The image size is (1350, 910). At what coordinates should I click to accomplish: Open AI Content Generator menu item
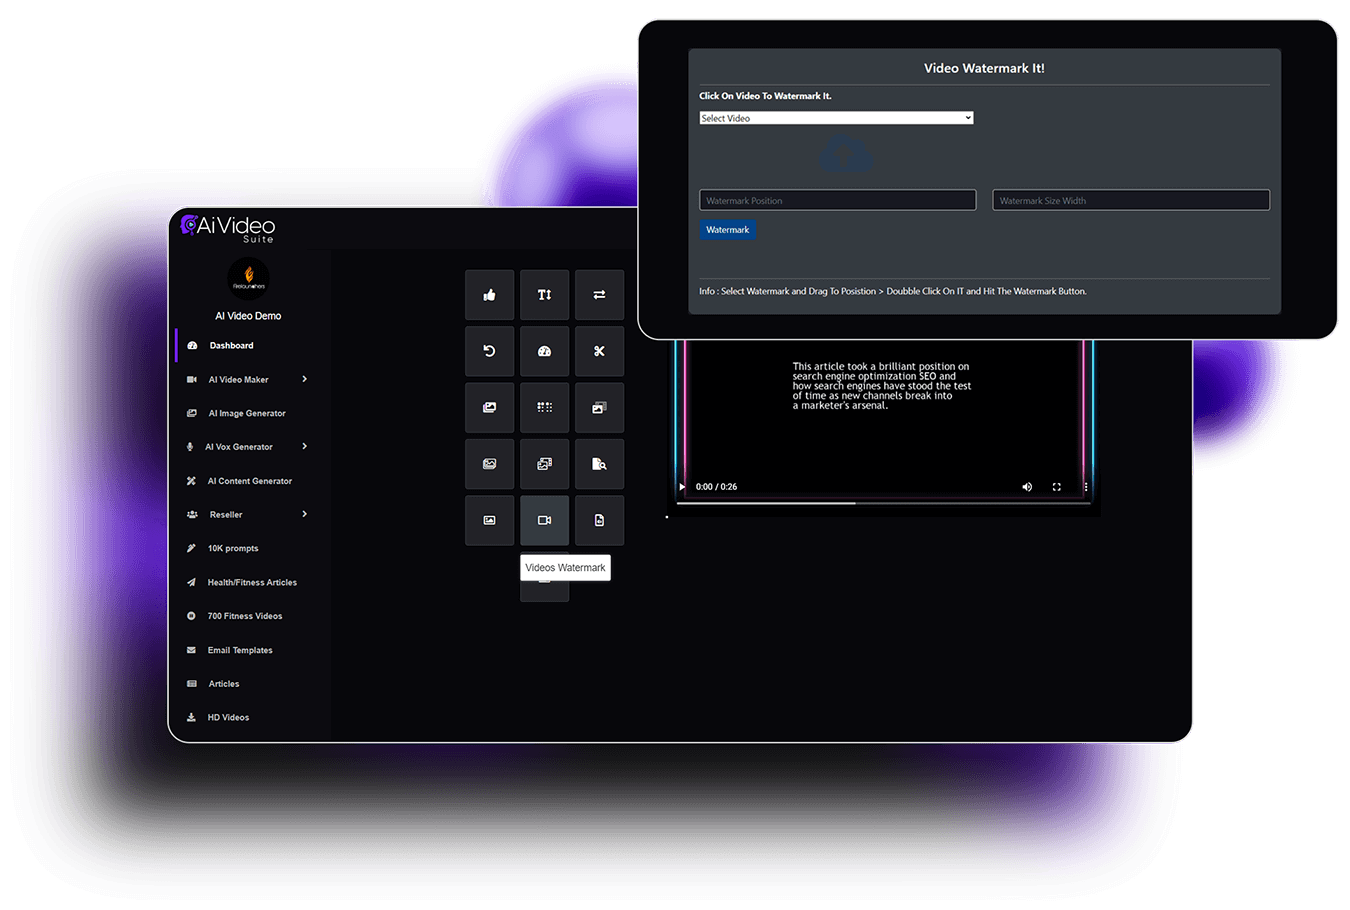point(249,481)
